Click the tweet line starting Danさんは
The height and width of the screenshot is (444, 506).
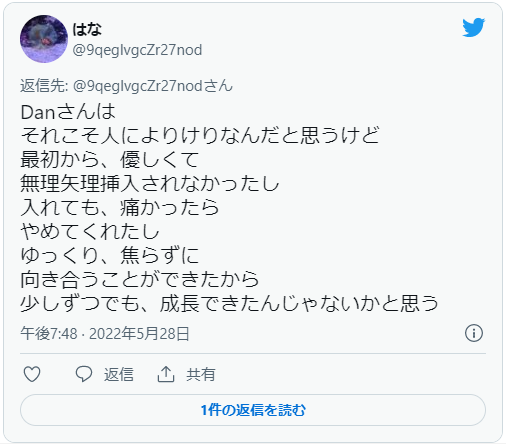click(68, 112)
